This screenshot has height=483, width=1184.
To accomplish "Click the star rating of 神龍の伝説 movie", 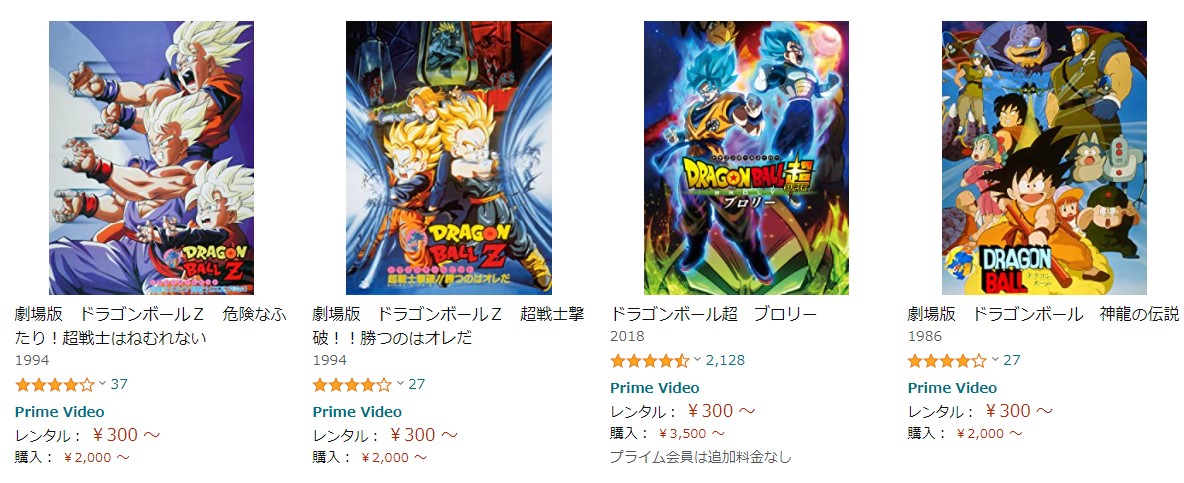I will (x=947, y=361).
